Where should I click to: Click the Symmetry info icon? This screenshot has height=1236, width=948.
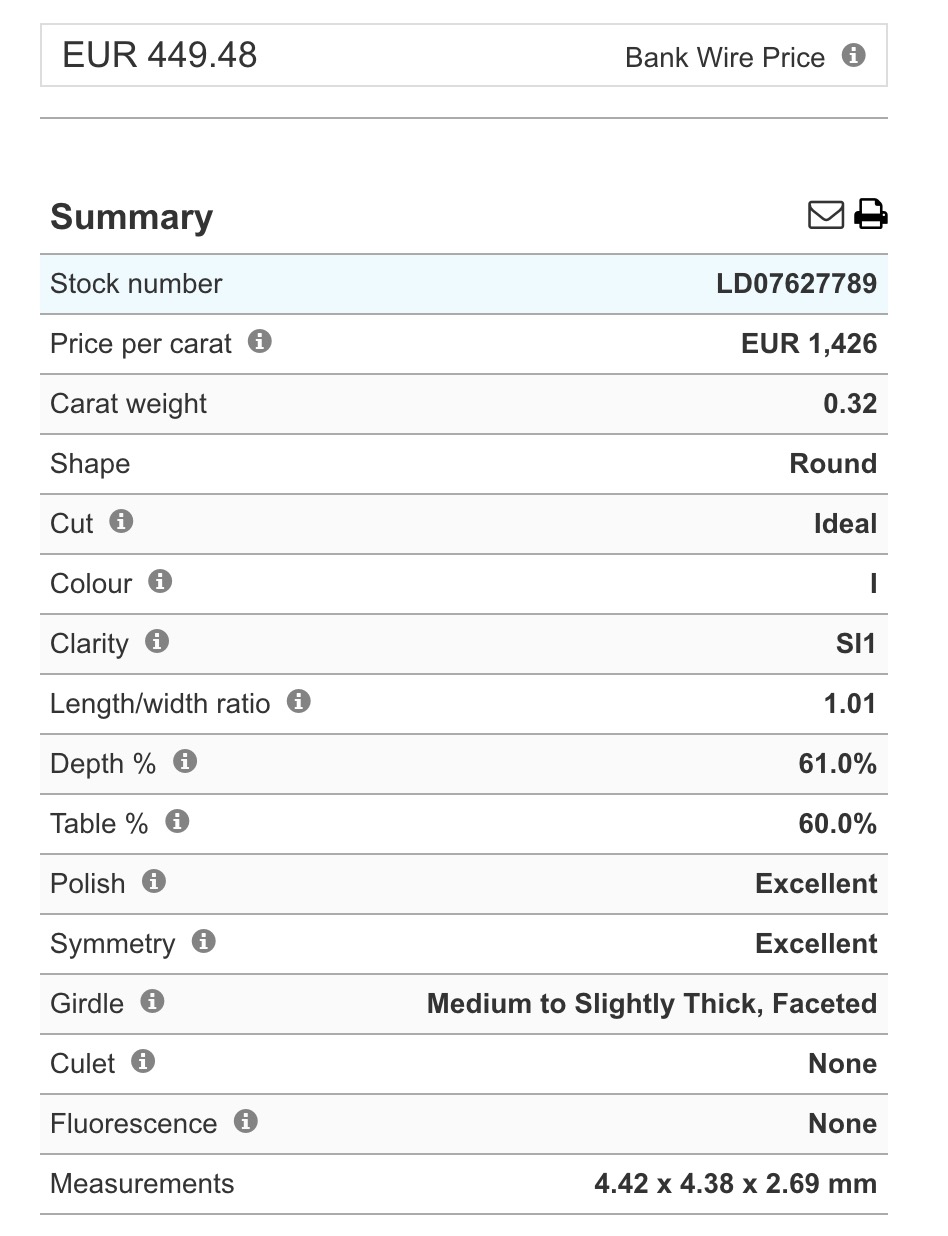point(203,941)
